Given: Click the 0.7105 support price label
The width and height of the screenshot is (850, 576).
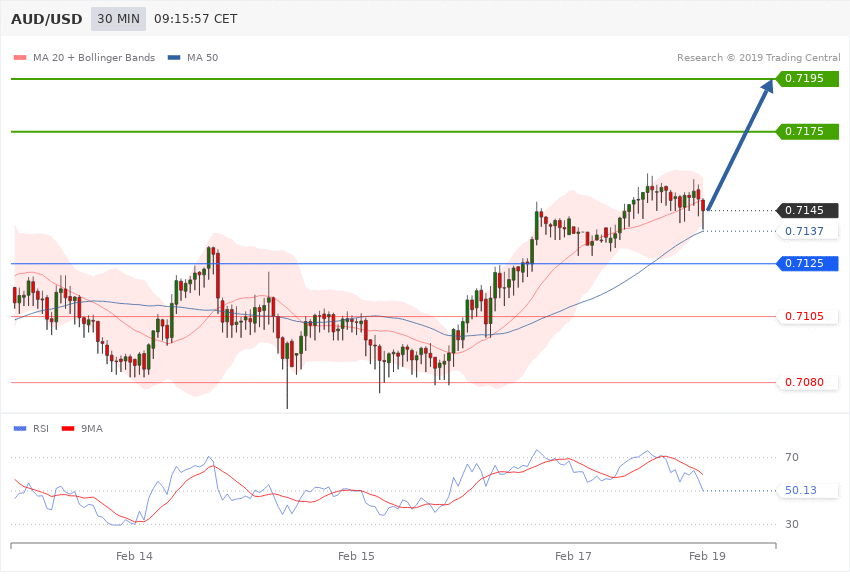Looking at the screenshot, I should [808, 316].
